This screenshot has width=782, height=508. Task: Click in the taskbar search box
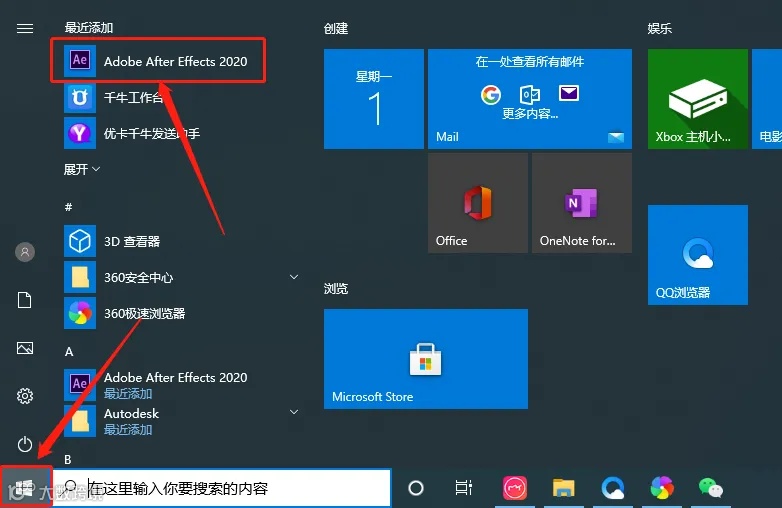221,488
